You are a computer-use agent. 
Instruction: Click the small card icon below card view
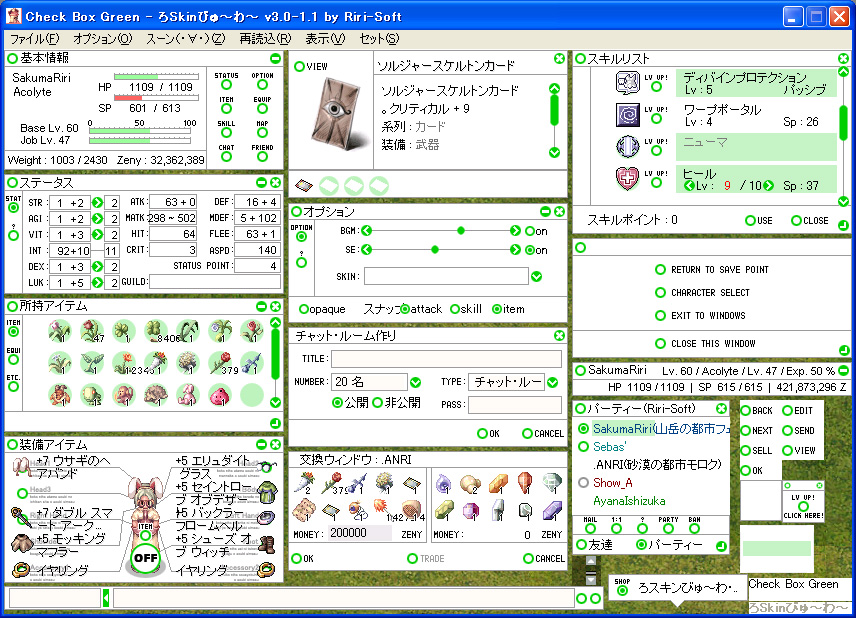[304, 186]
